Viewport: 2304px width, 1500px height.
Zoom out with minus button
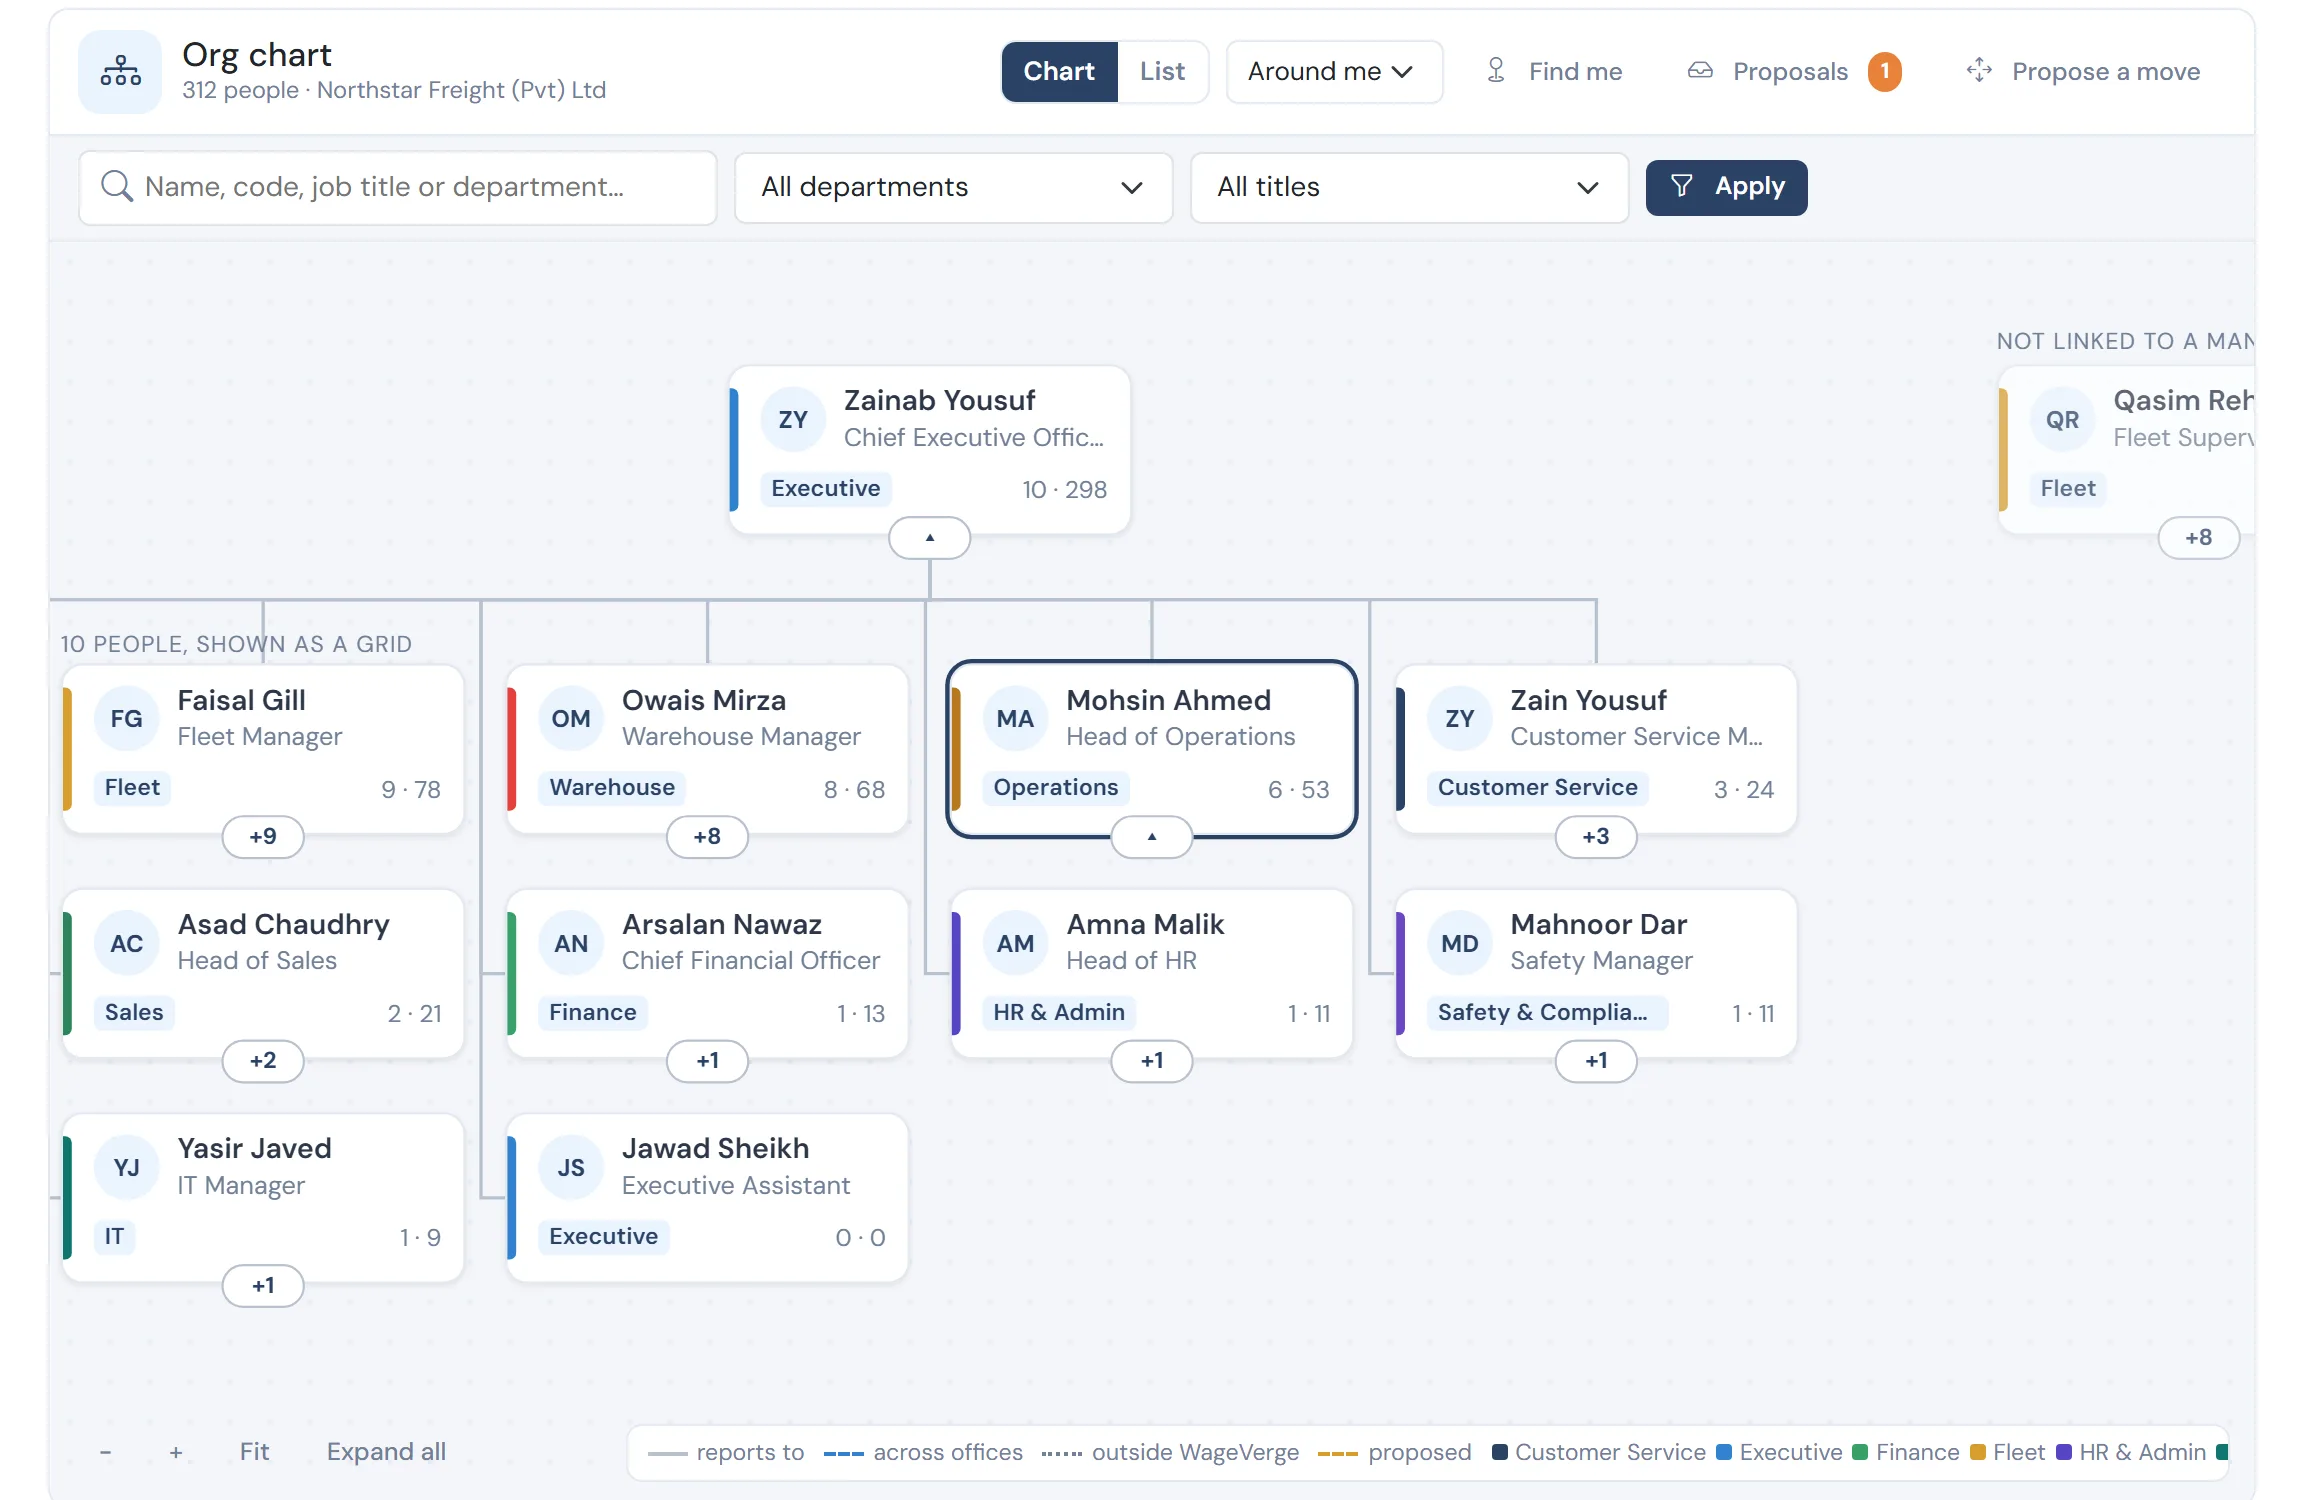[105, 1452]
